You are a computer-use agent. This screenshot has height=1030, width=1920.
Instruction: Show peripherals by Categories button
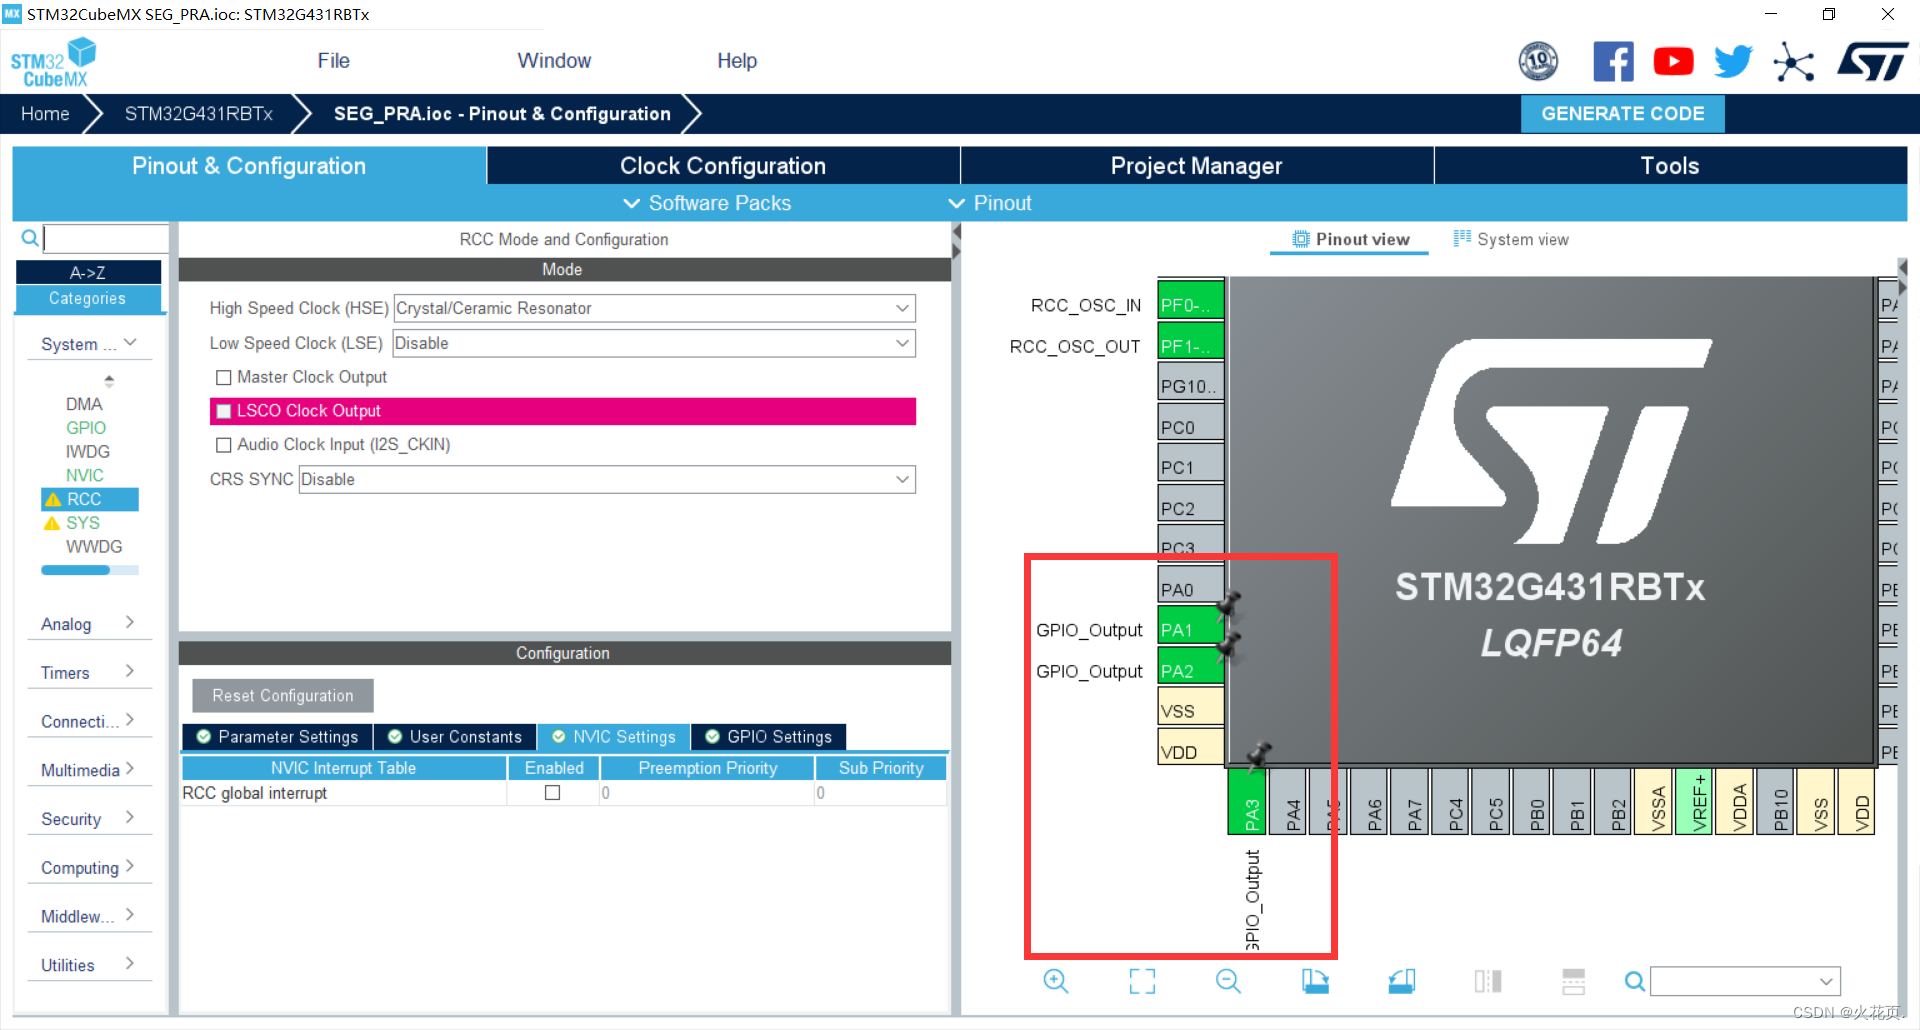(88, 299)
